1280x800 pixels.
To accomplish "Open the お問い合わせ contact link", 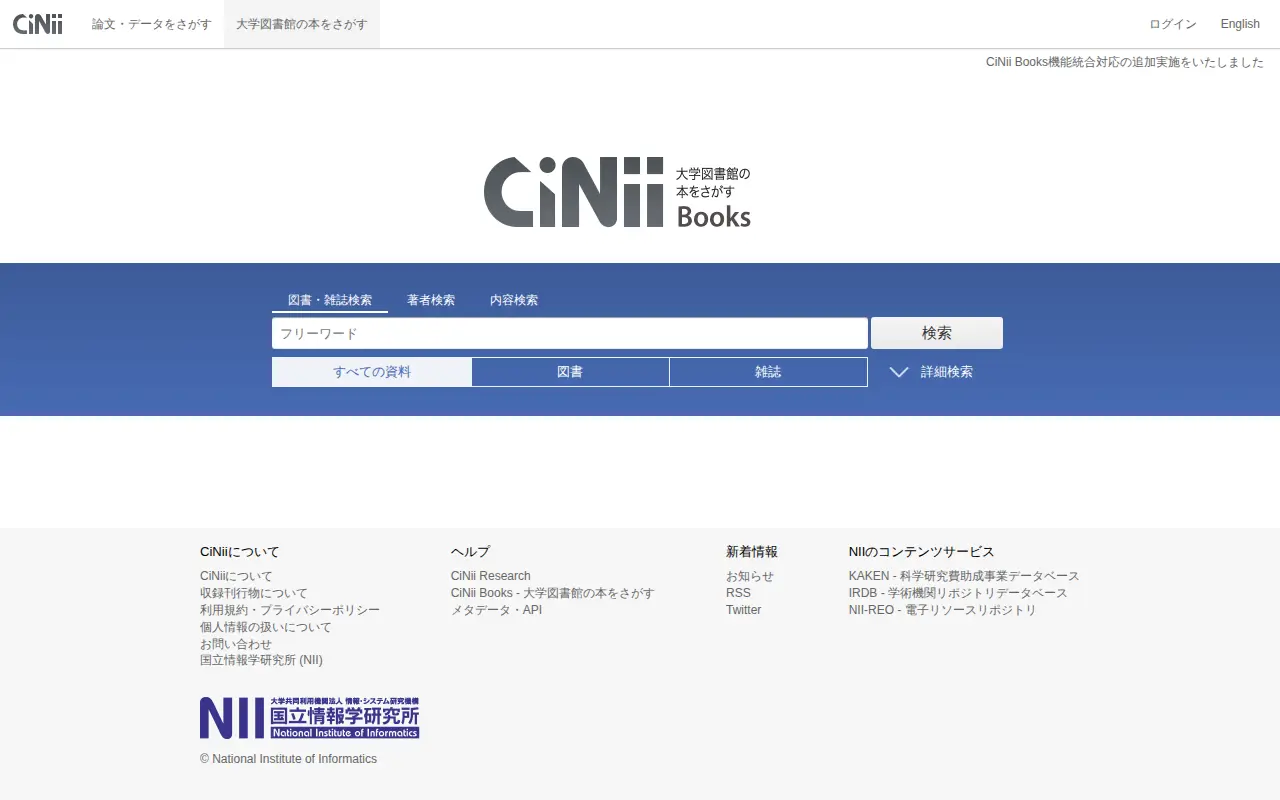I will (x=236, y=644).
